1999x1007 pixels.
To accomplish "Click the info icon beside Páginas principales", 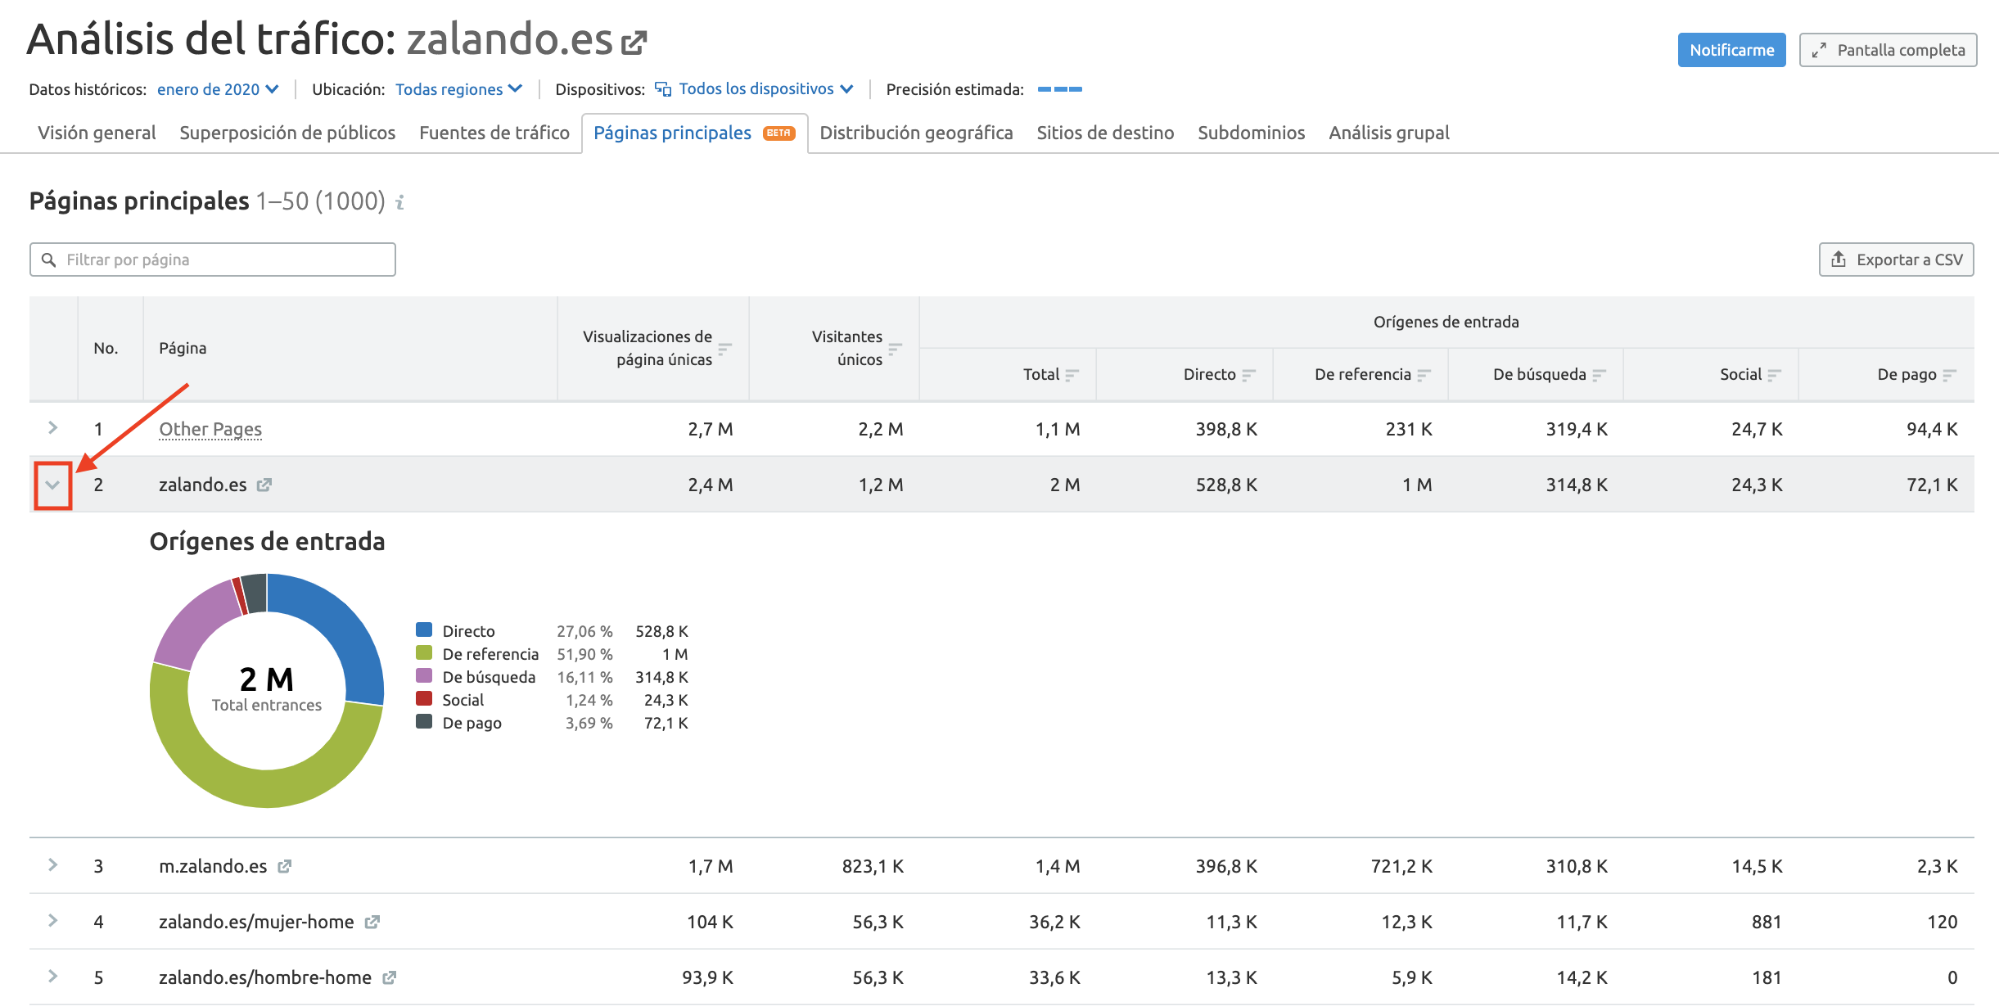I will click(400, 202).
